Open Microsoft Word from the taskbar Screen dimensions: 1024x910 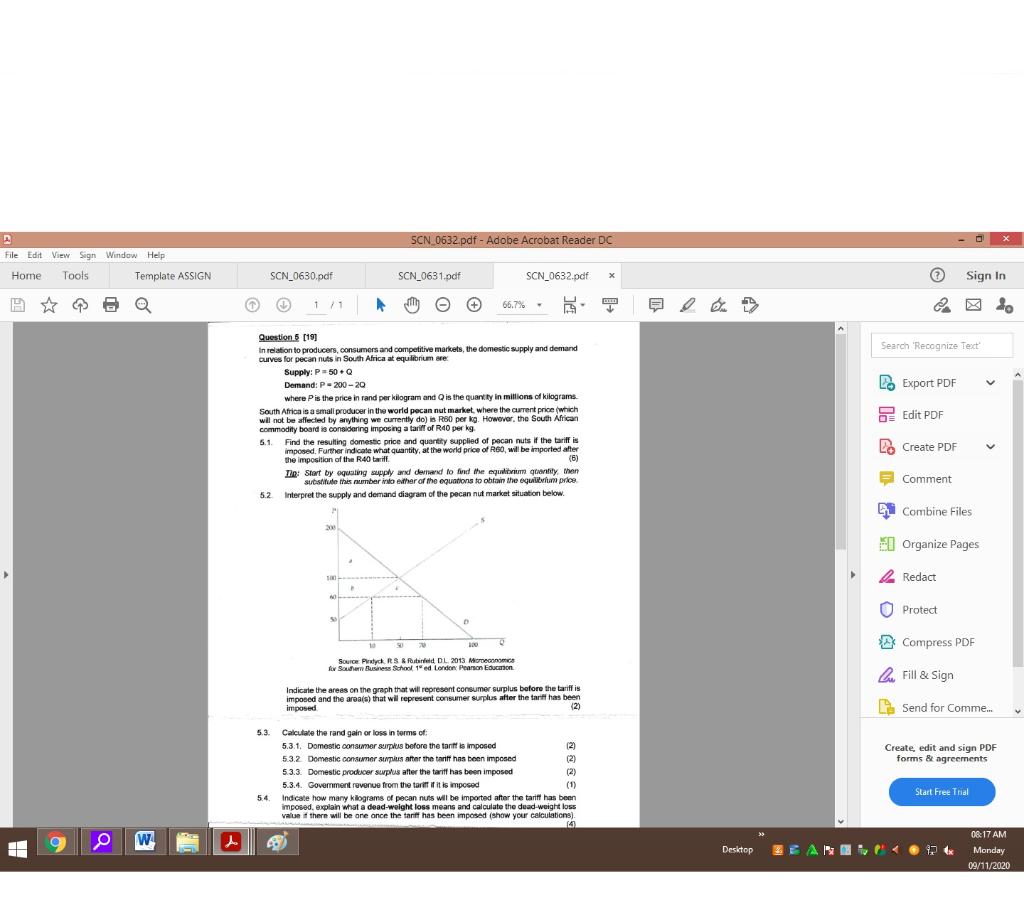tap(145, 842)
